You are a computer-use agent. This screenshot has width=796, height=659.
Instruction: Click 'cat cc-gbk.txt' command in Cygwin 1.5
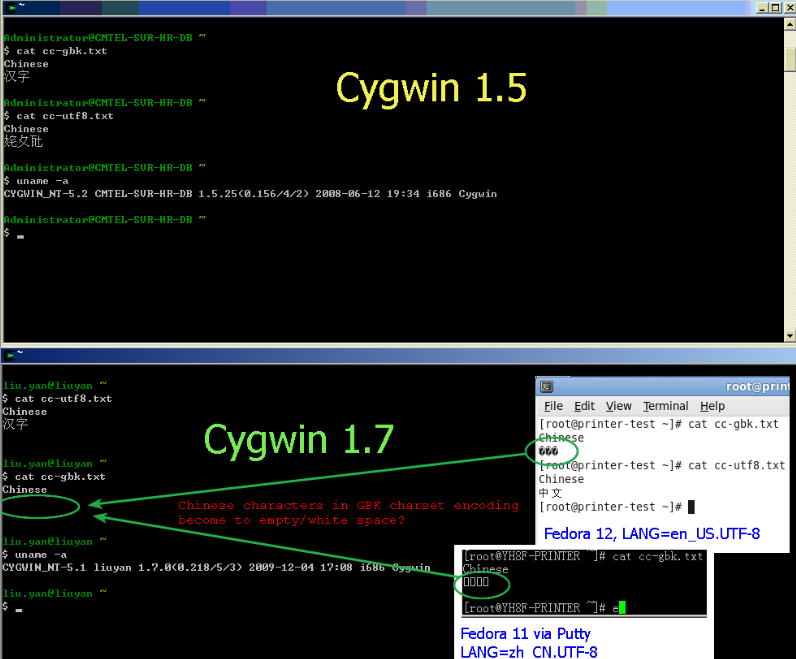[x=61, y=51]
